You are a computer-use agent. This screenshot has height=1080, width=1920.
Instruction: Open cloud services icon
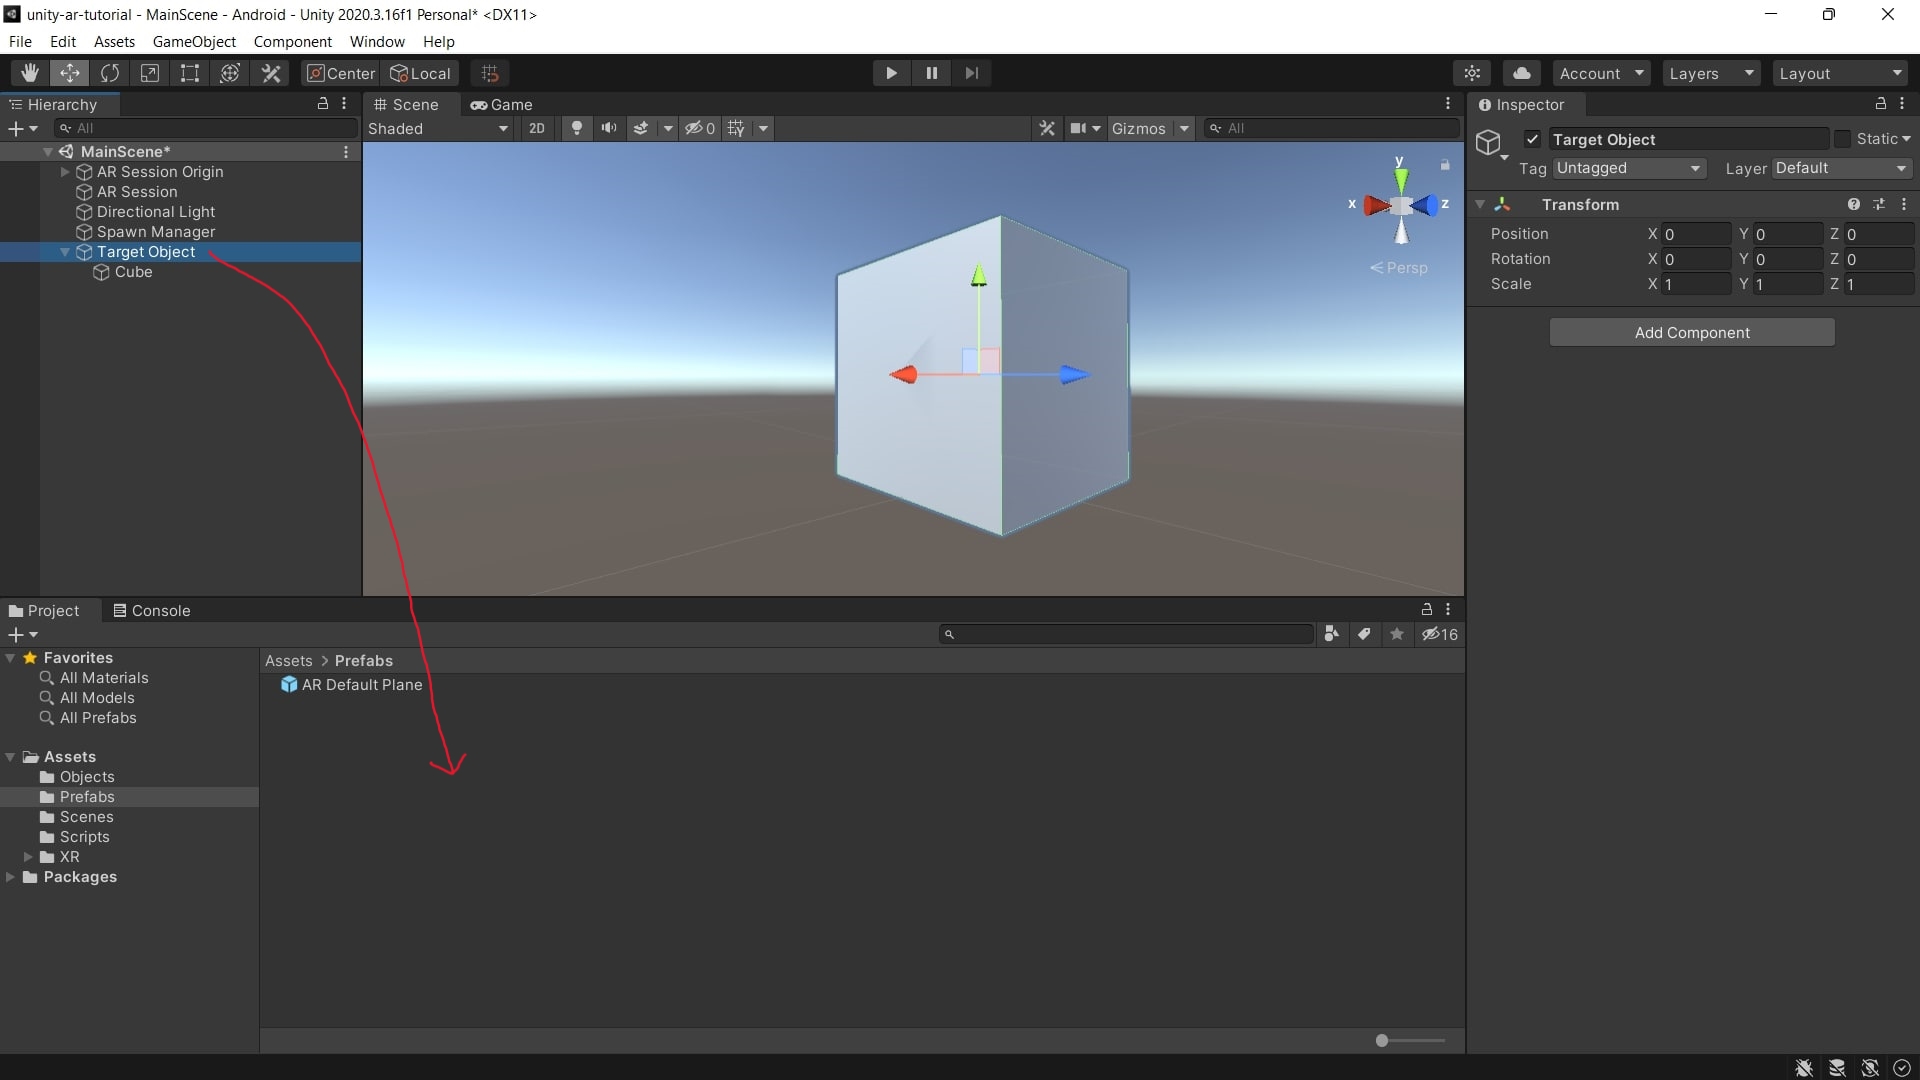(1521, 73)
